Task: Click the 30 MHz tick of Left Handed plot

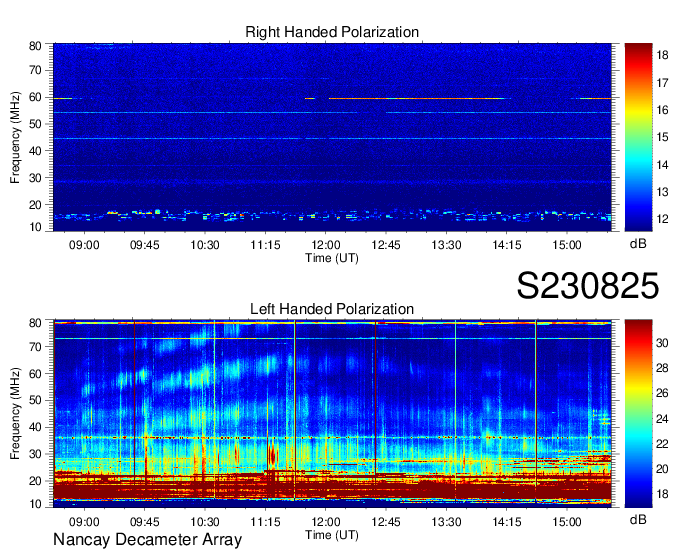Action: click(x=35, y=454)
